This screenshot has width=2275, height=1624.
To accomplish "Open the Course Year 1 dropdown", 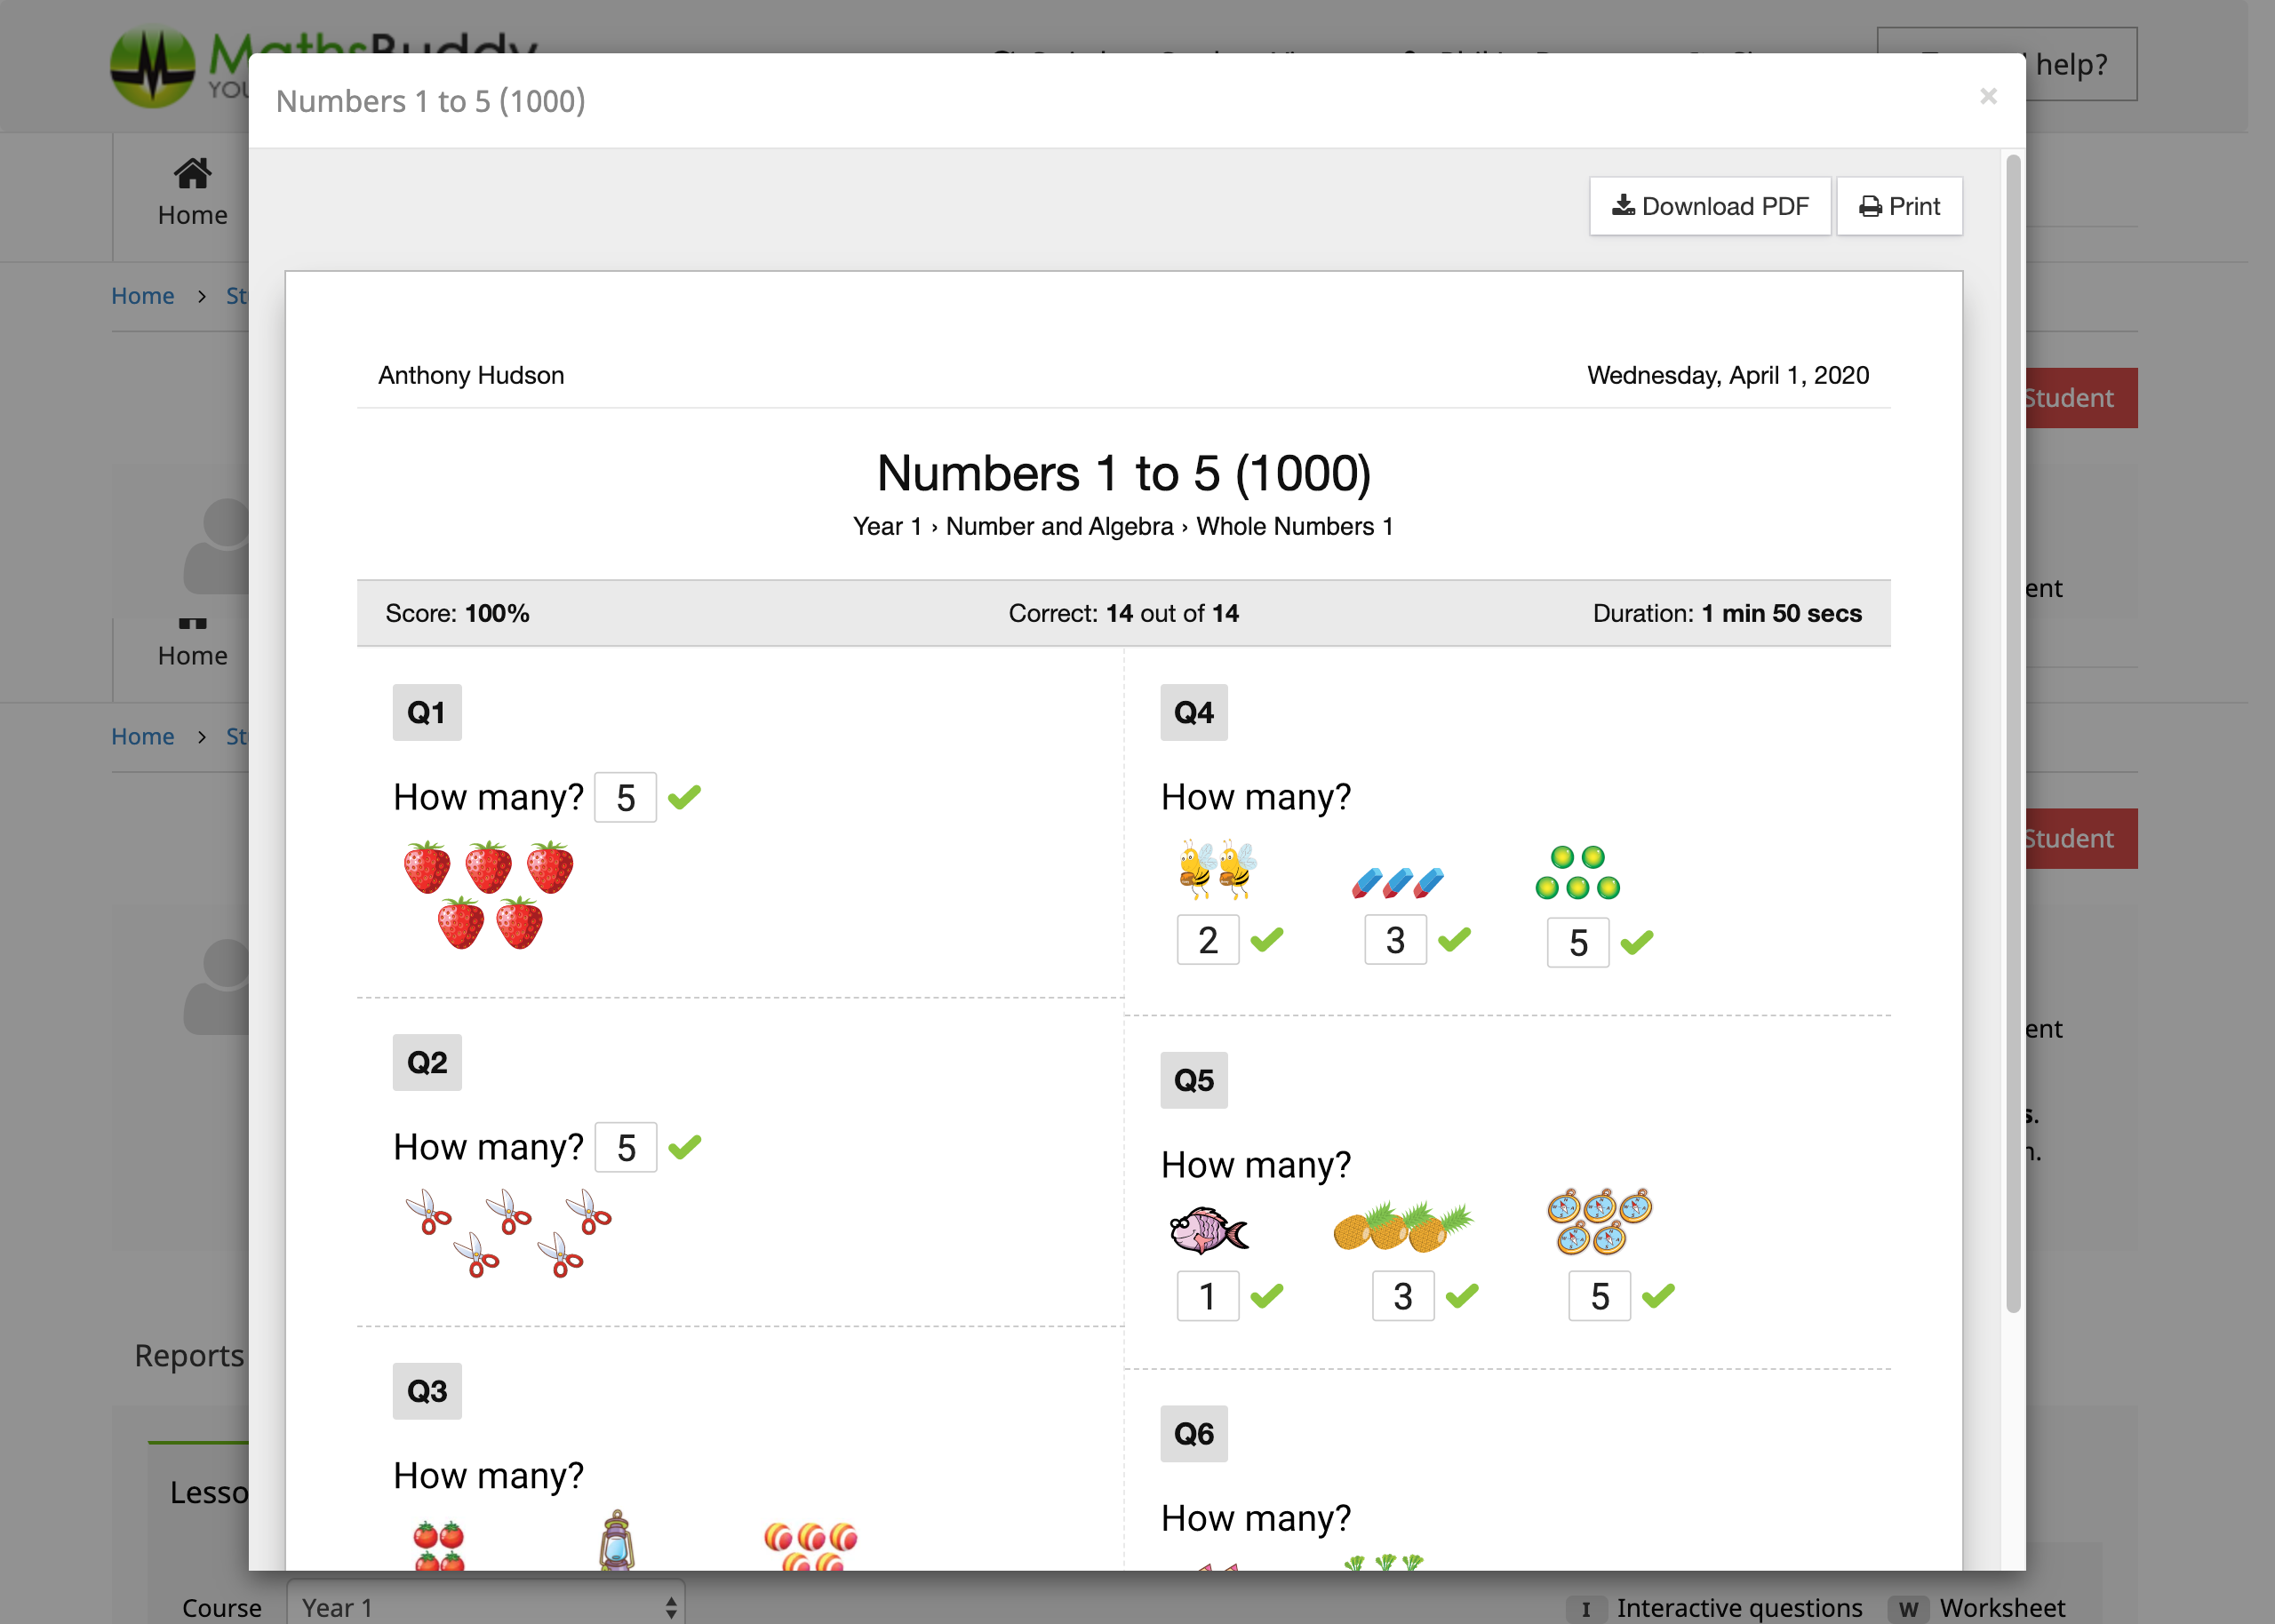I will click(x=486, y=1606).
